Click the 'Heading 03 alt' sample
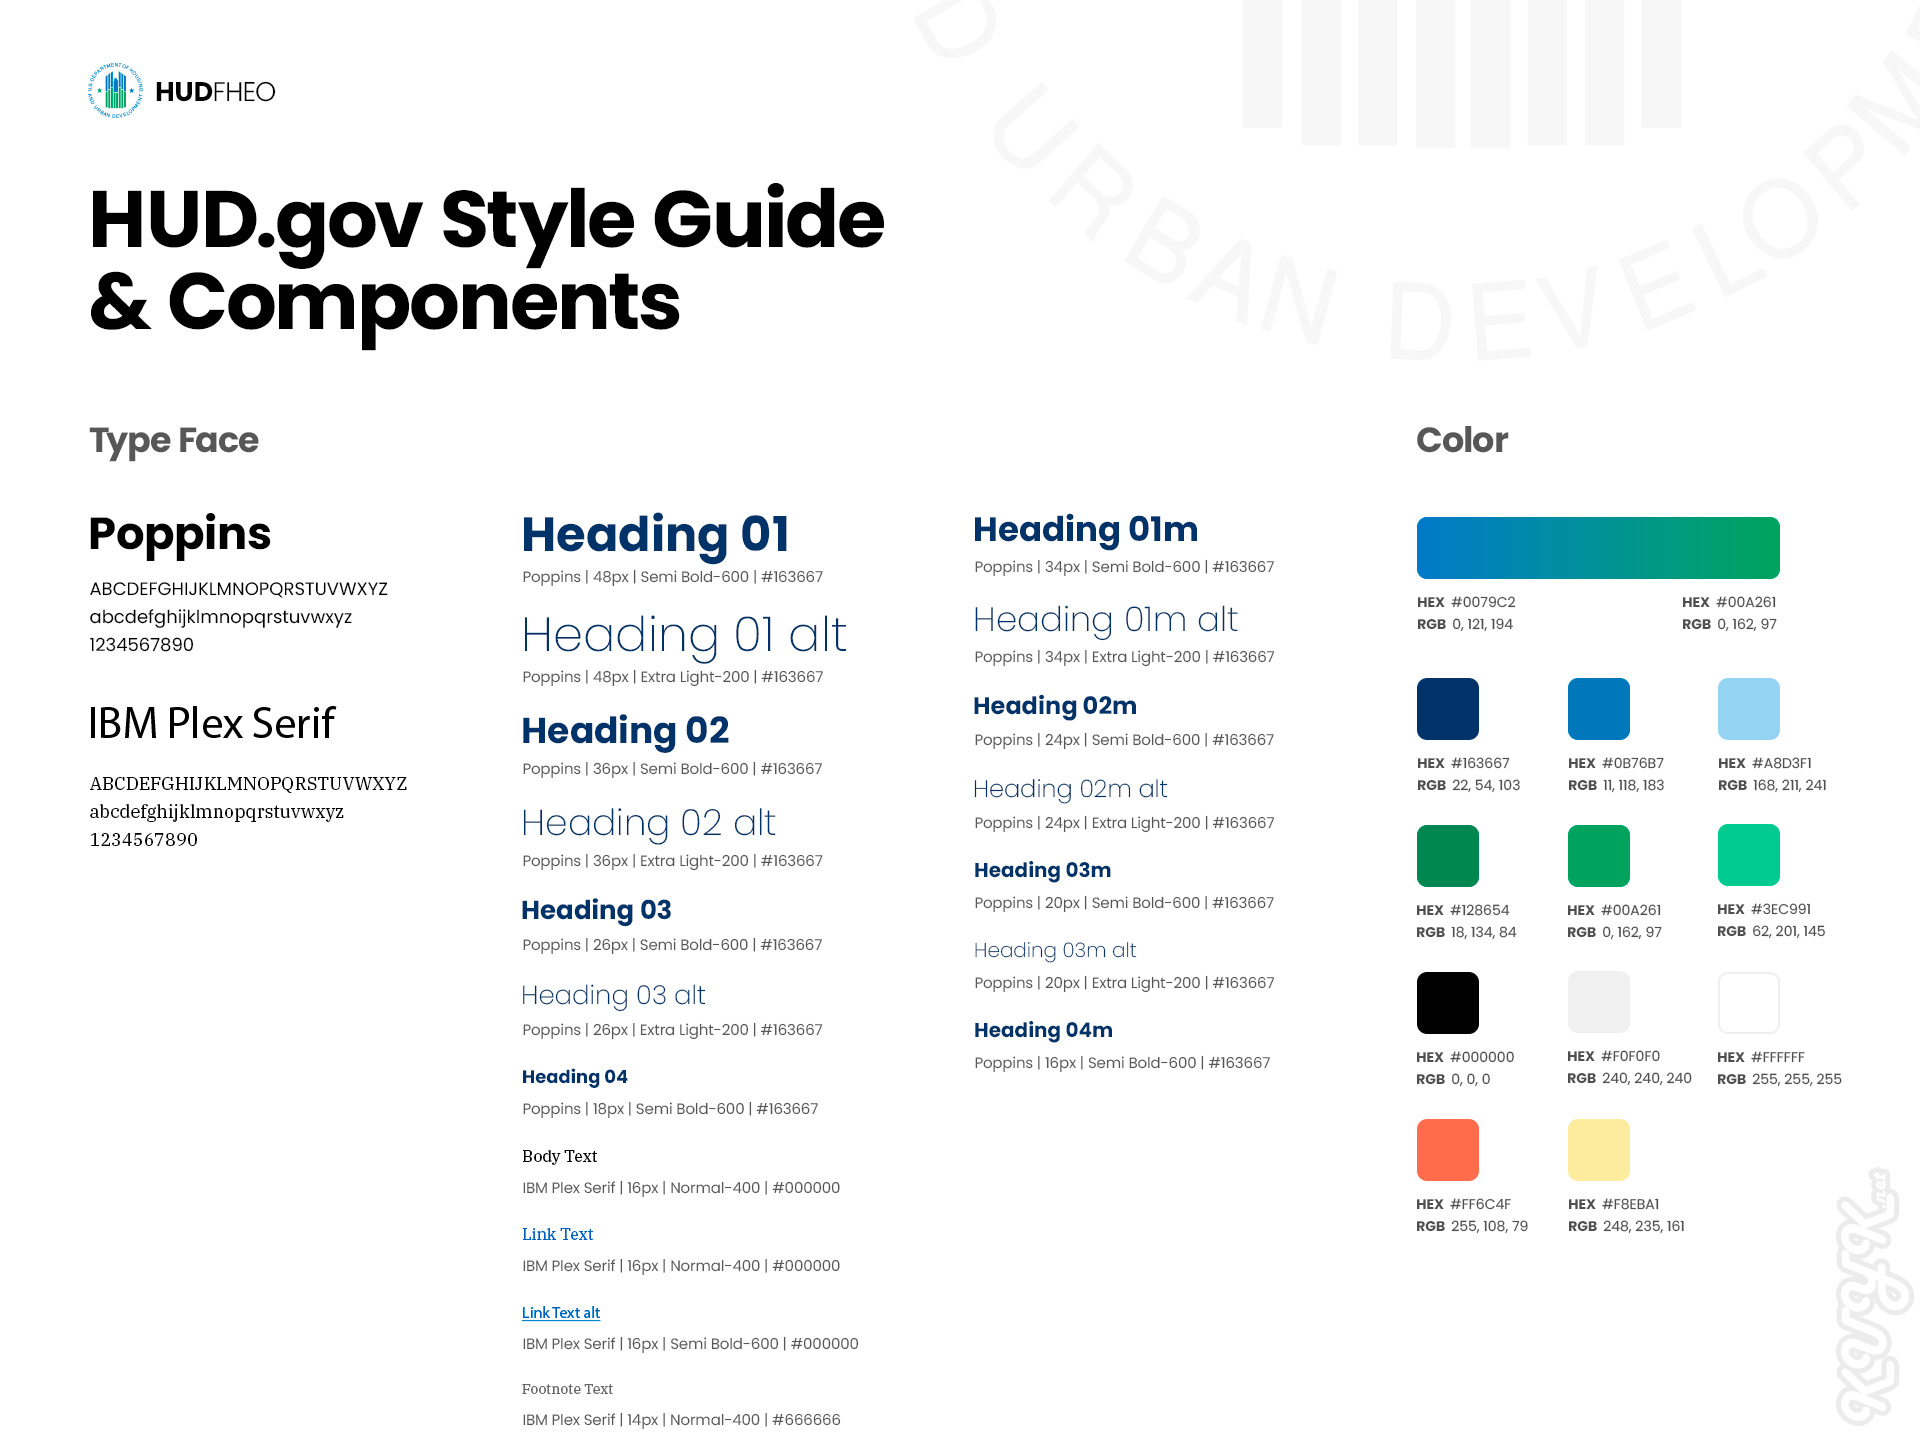The width and height of the screenshot is (1920, 1440). (613, 995)
